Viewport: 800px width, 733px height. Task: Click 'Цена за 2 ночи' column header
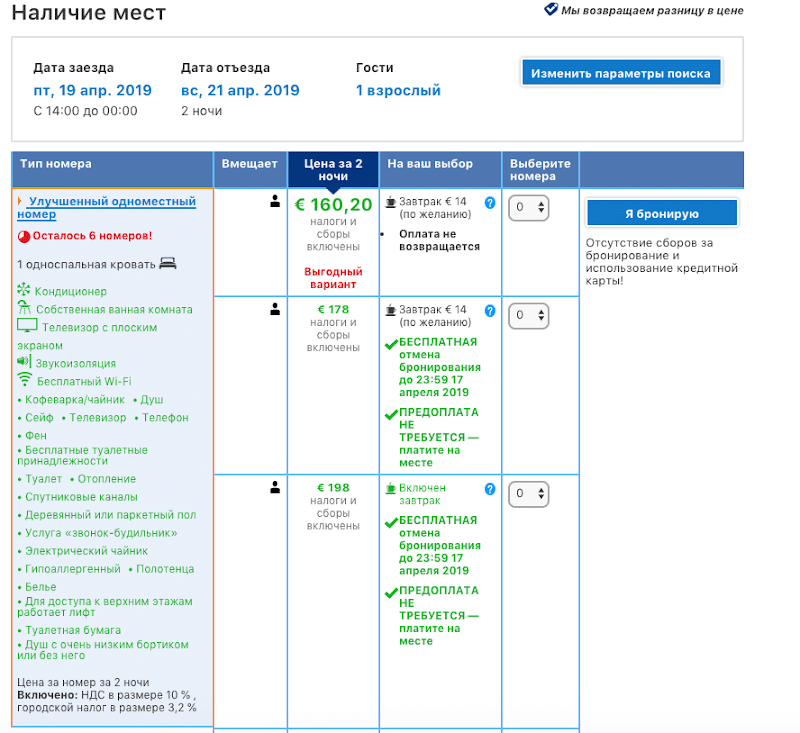(x=333, y=170)
